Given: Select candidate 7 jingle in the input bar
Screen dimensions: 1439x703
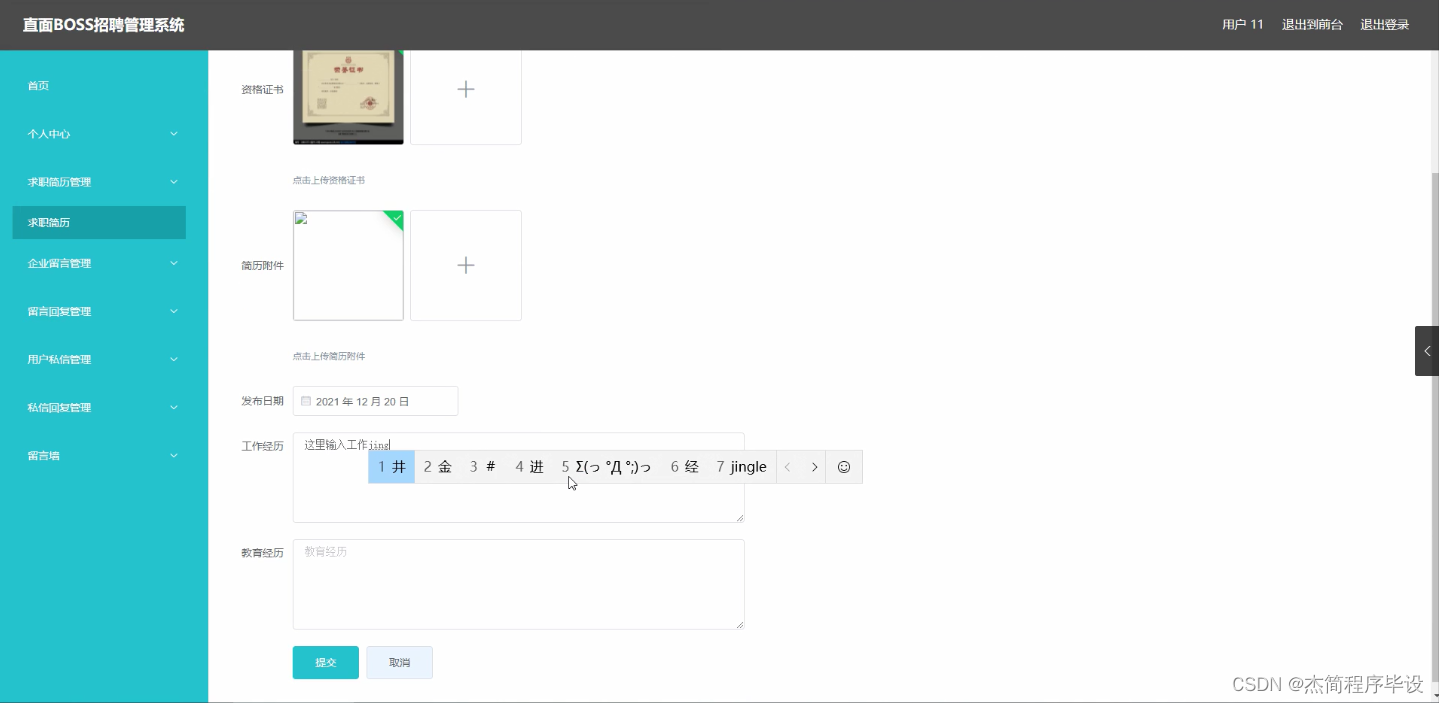Looking at the screenshot, I should click(740, 466).
